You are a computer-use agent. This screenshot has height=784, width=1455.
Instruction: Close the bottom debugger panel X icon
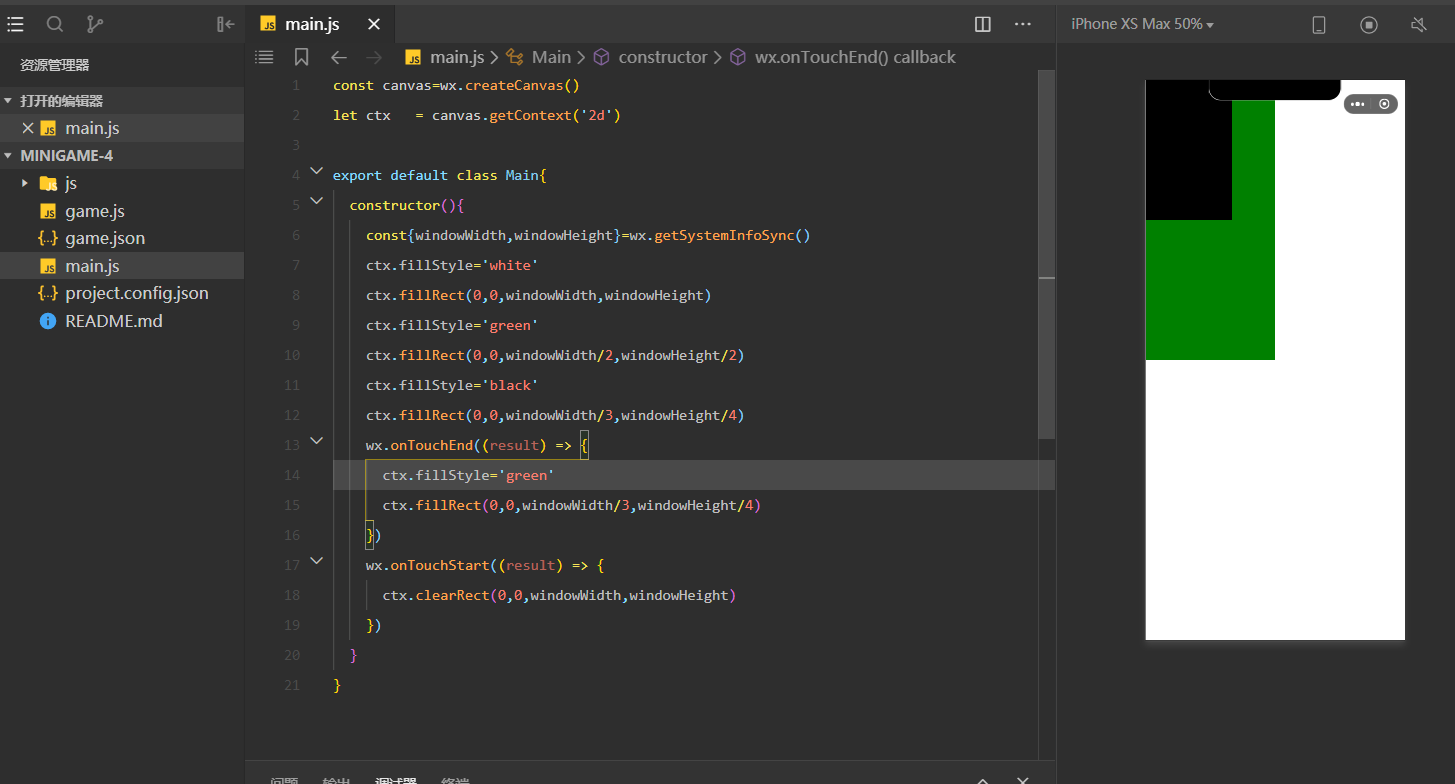[1022, 780]
